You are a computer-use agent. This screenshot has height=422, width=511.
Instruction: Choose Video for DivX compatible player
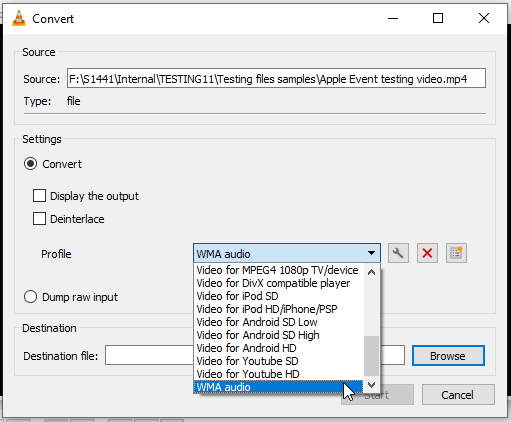coord(278,283)
